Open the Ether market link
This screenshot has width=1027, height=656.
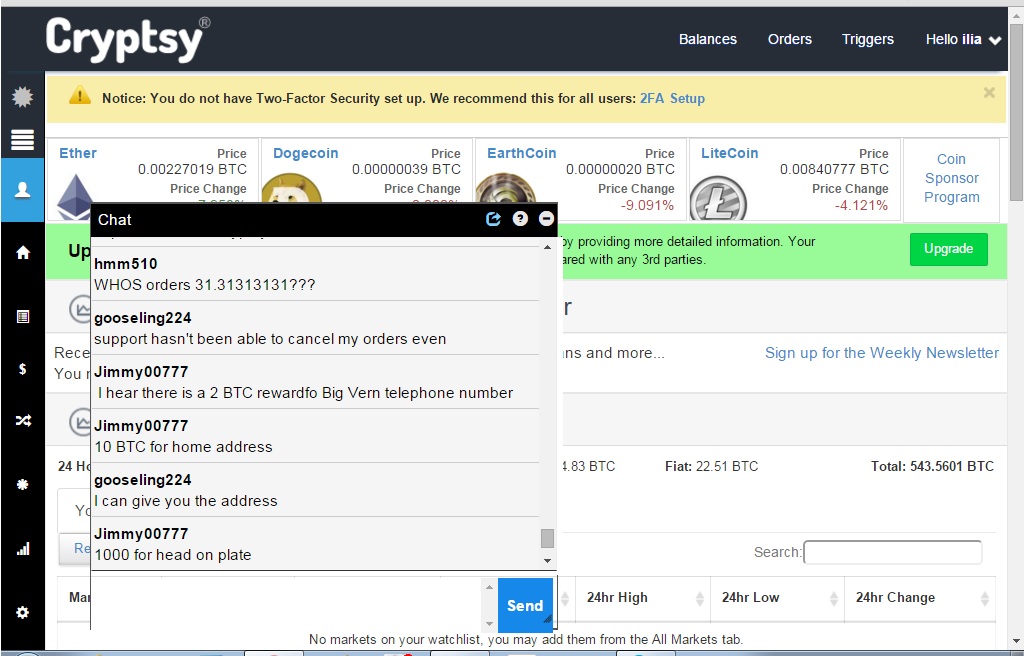(78, 153)
